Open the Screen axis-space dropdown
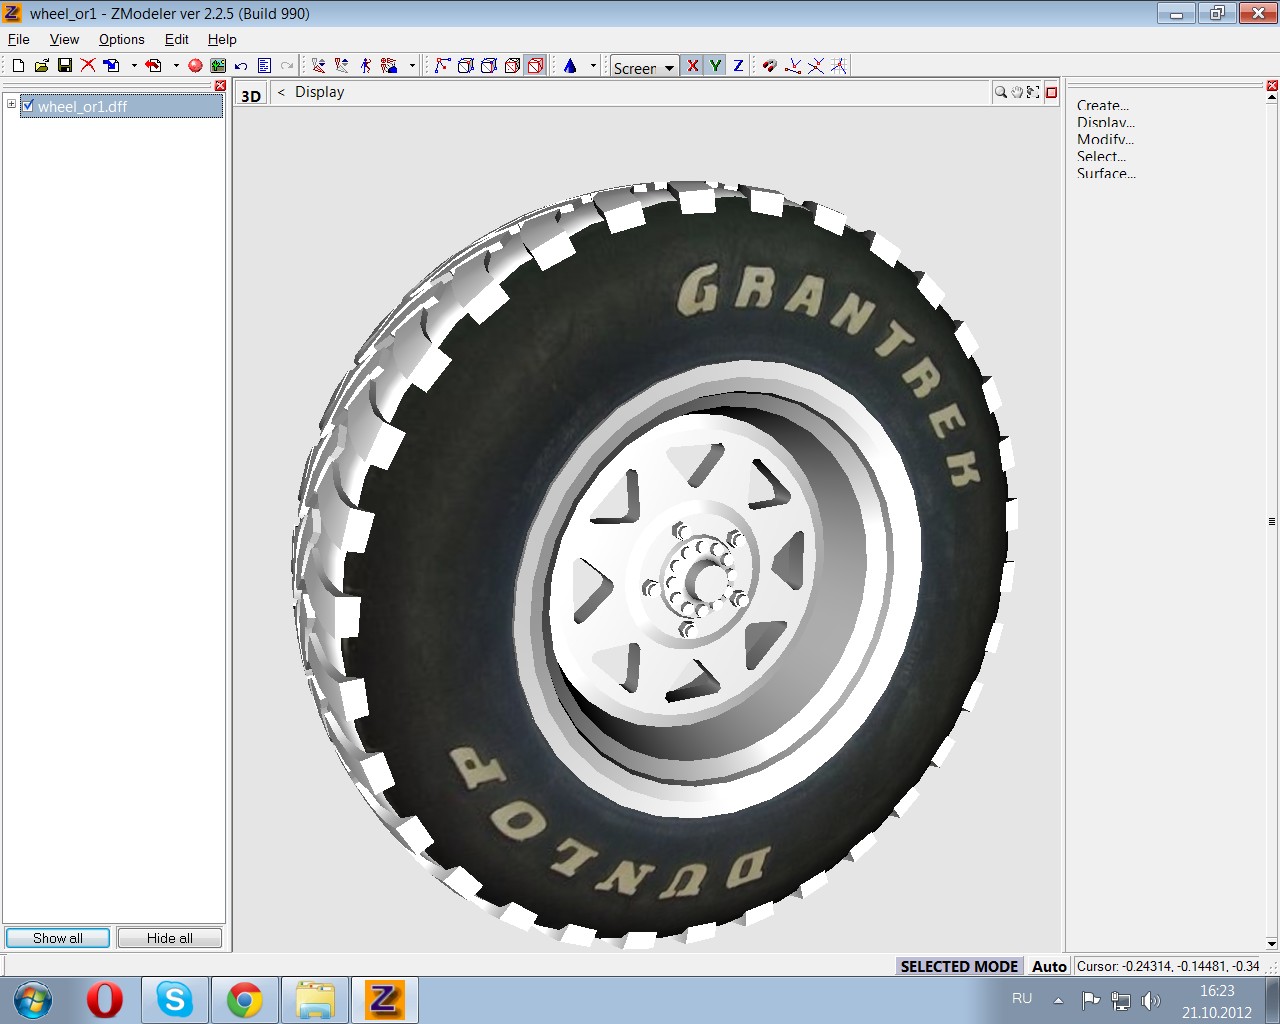Viewport: 1280px width, 1024px height. 645,67
